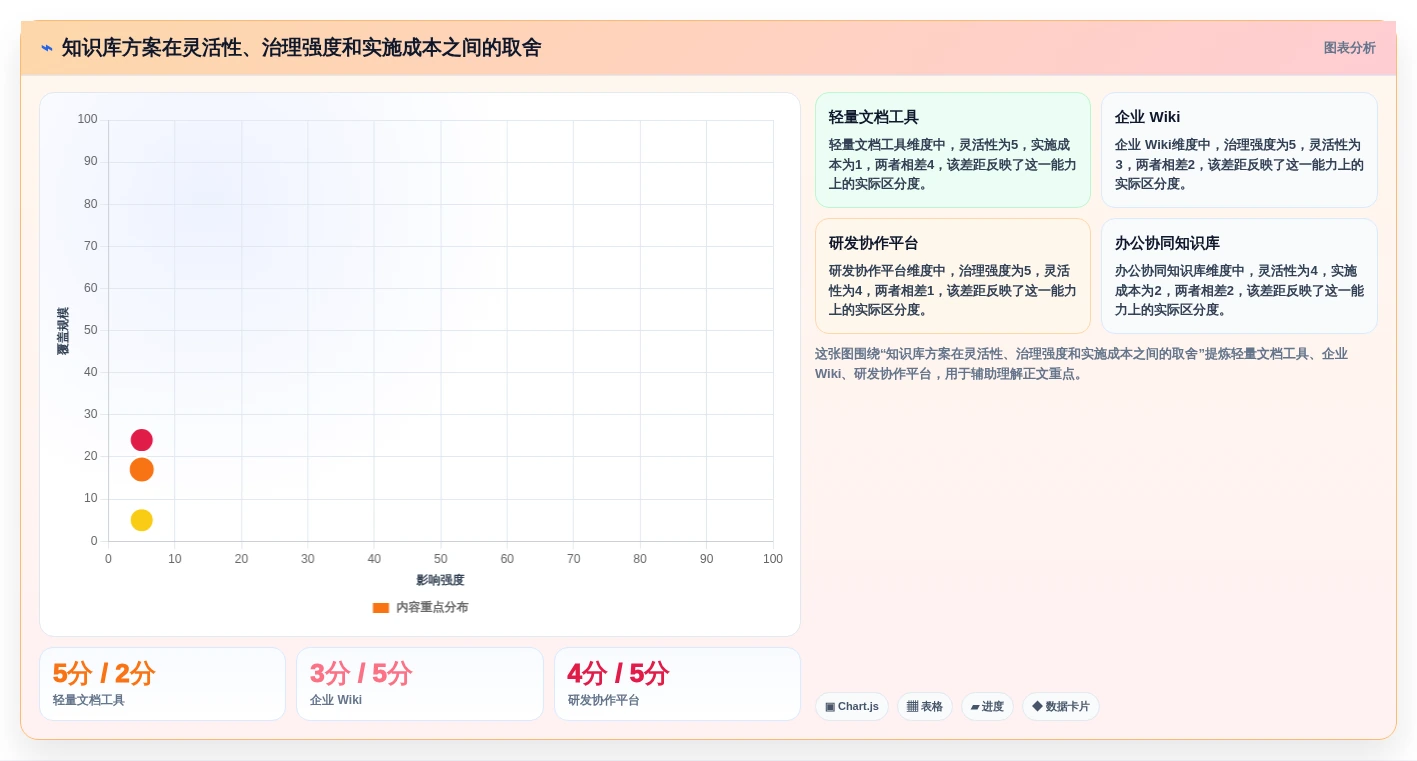Click the 企业 Wiki label under 3分 / 5分
Image resolution: width=1417 pixels, height=761 pixels.
tap(336, 700)
